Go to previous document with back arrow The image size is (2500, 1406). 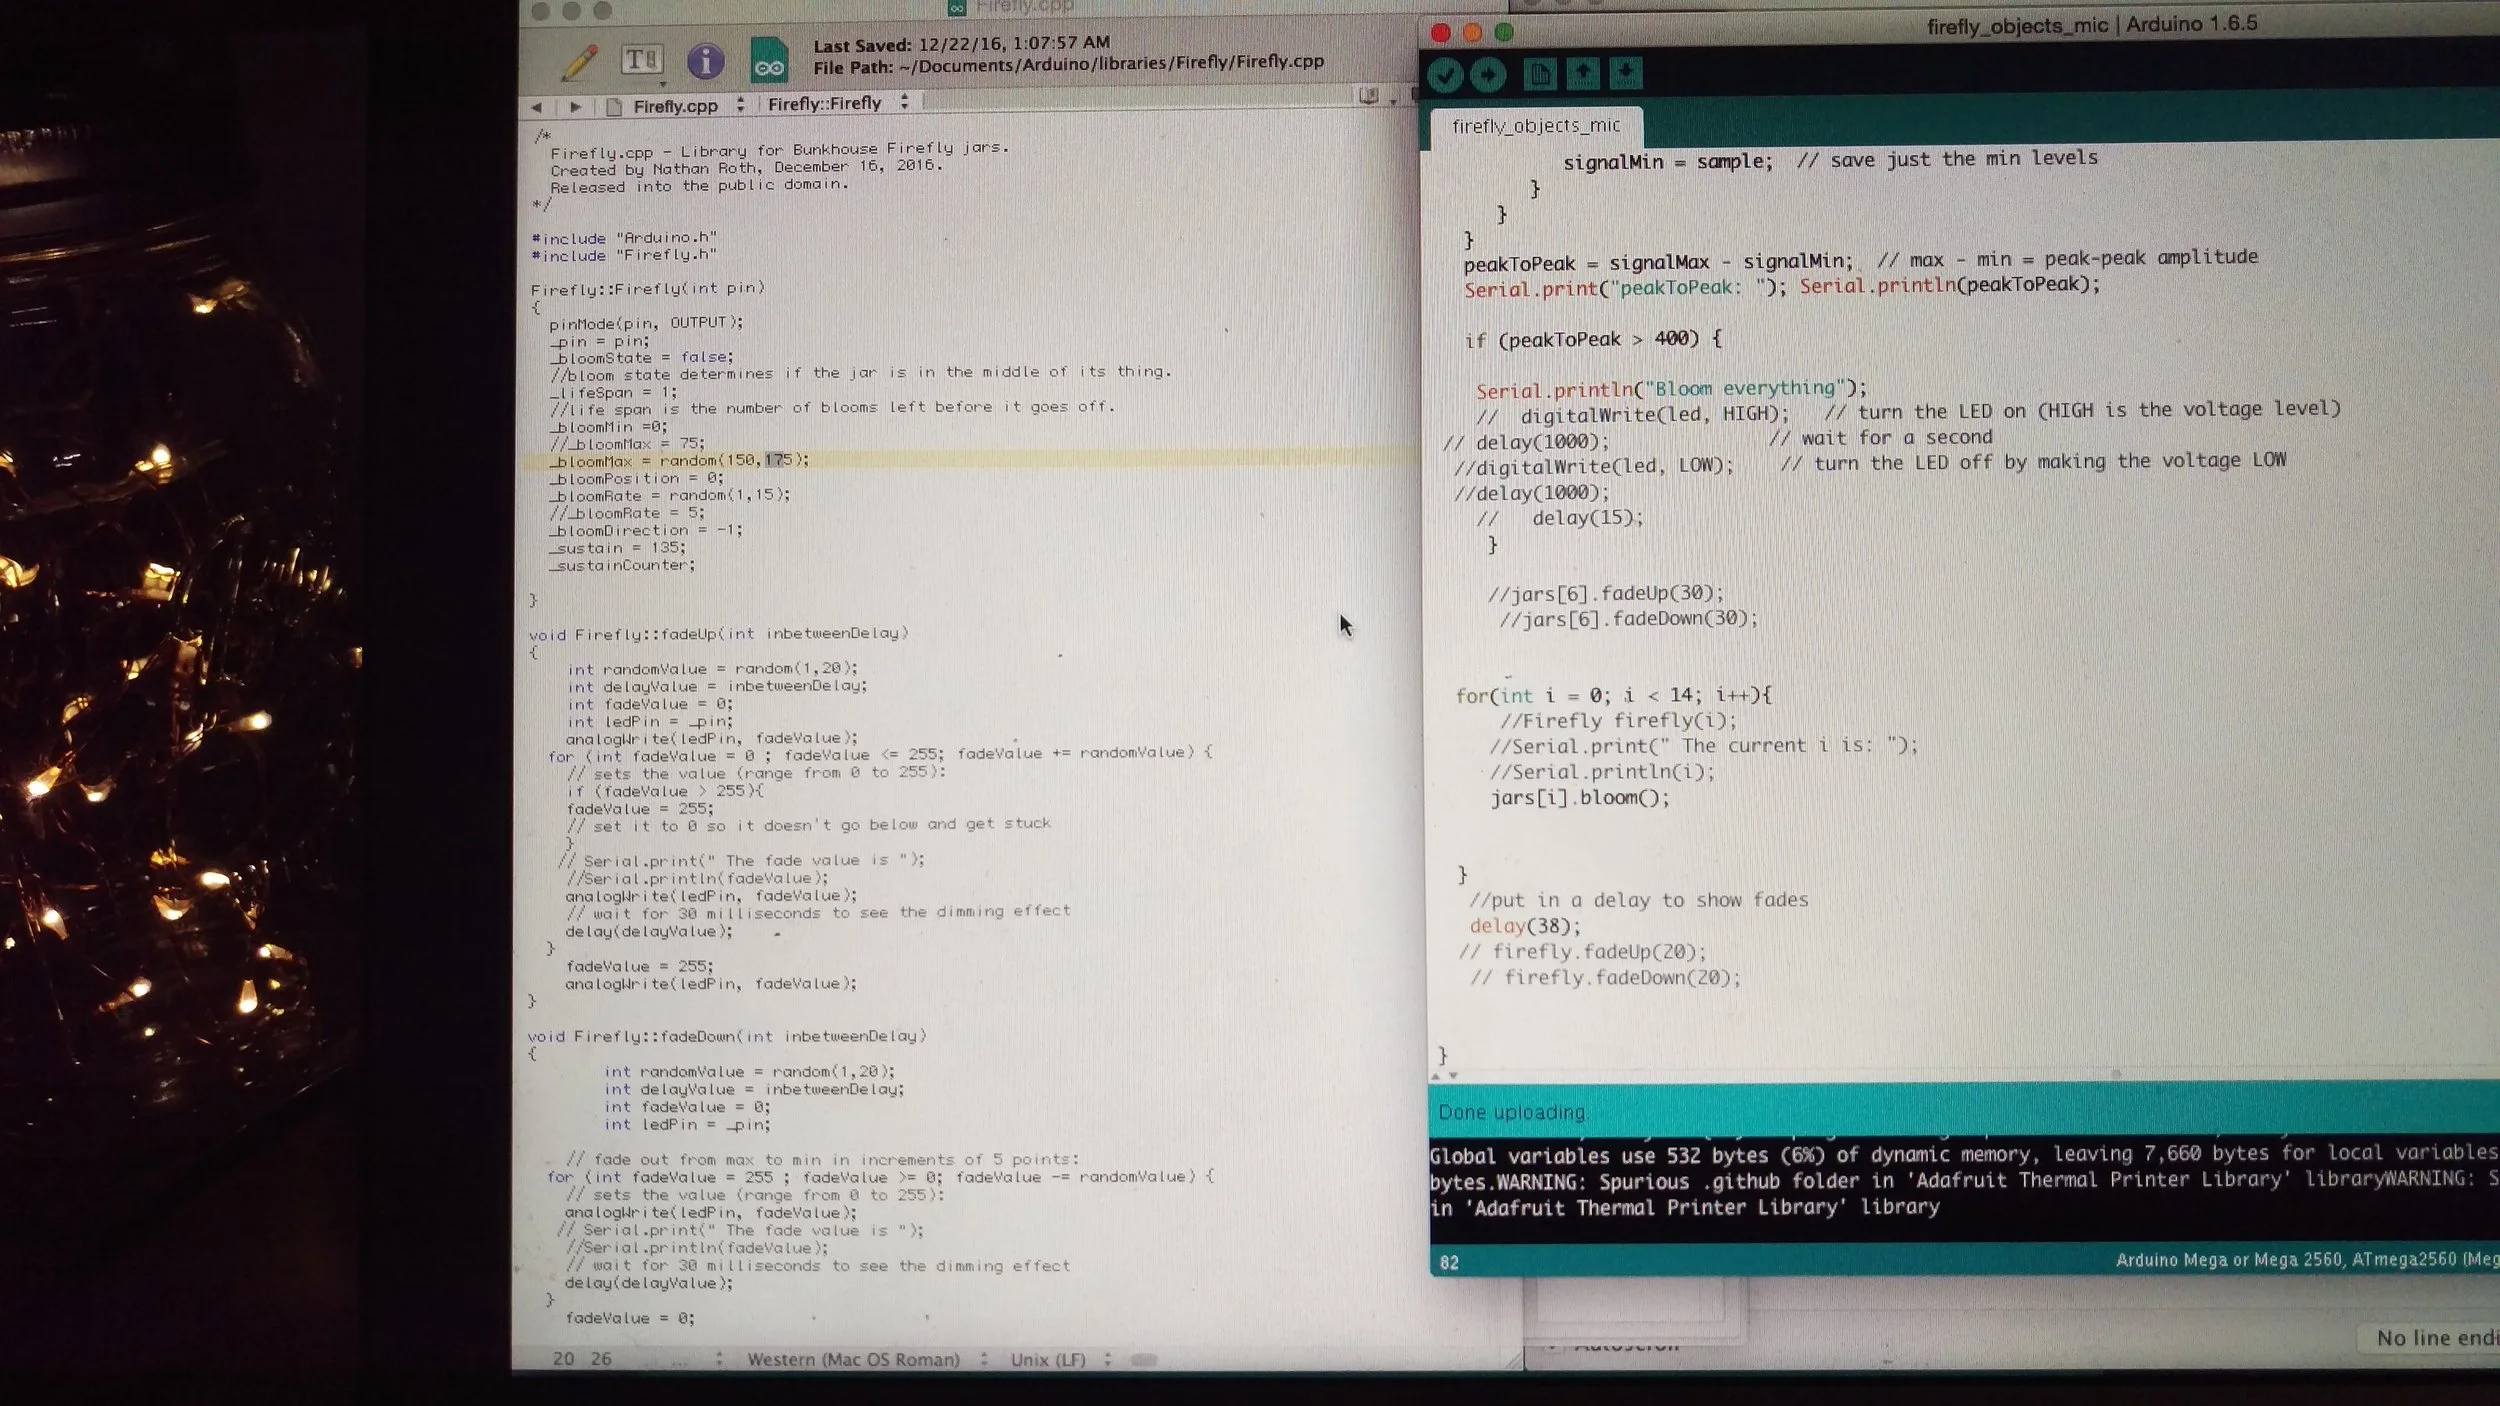(537, 106)
